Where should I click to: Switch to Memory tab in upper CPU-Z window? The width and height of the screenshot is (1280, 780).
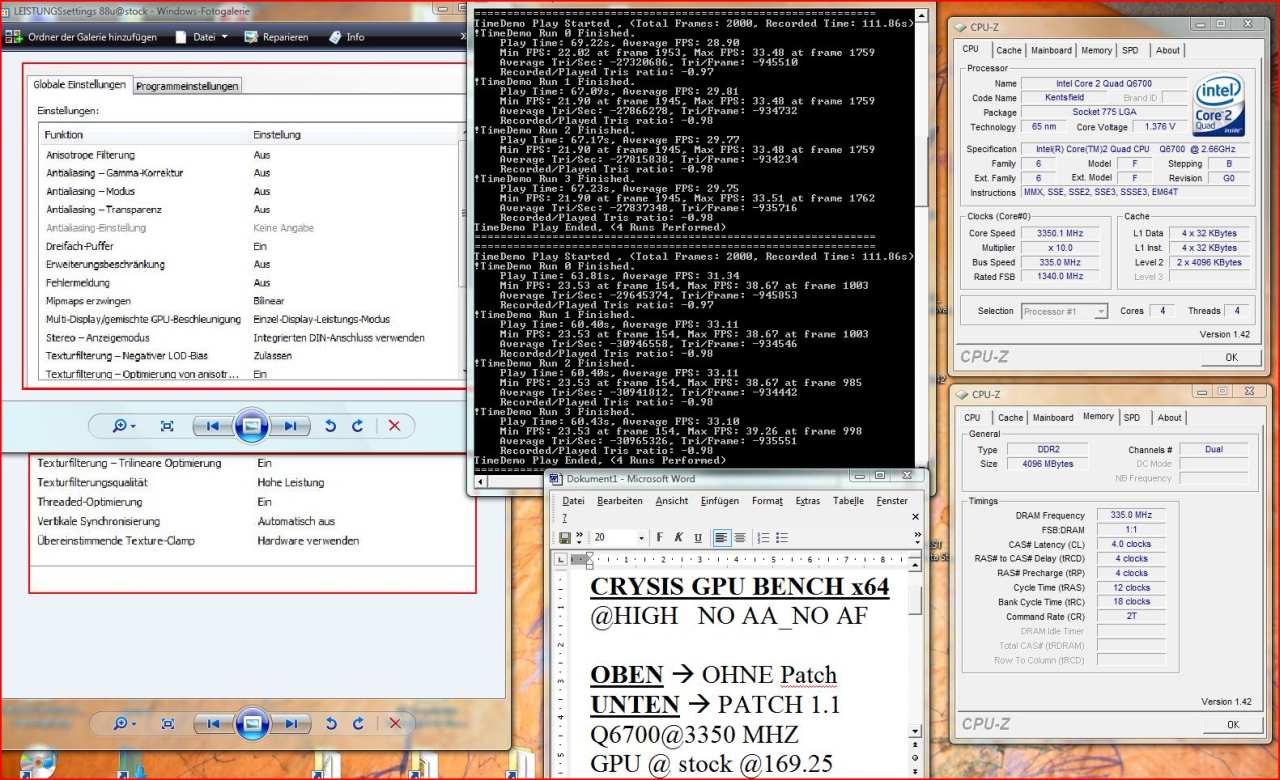click(1096, 50)
